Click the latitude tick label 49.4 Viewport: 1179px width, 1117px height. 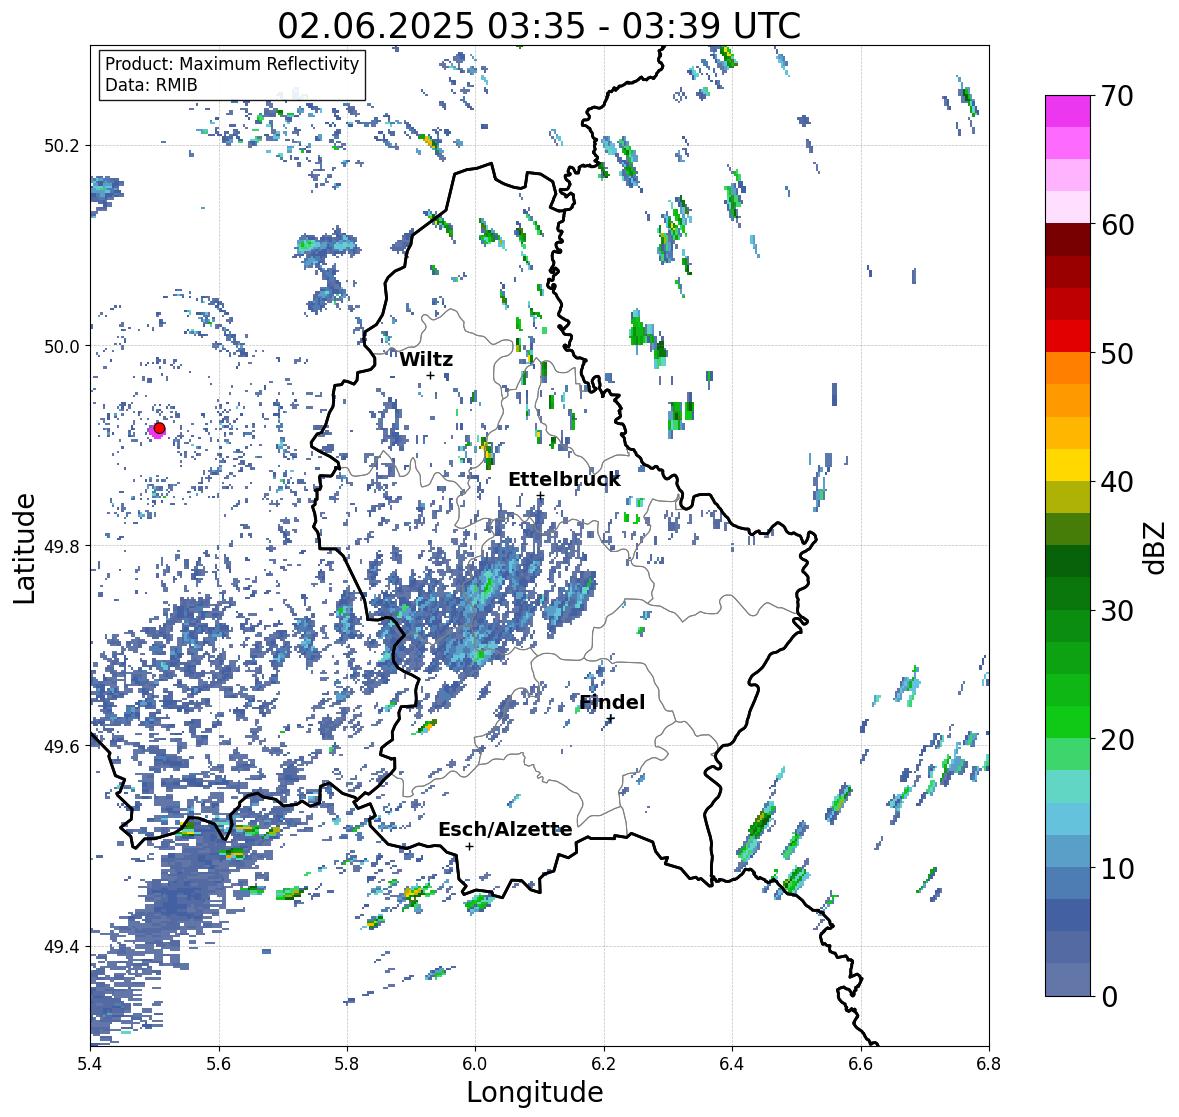point(62,947)
